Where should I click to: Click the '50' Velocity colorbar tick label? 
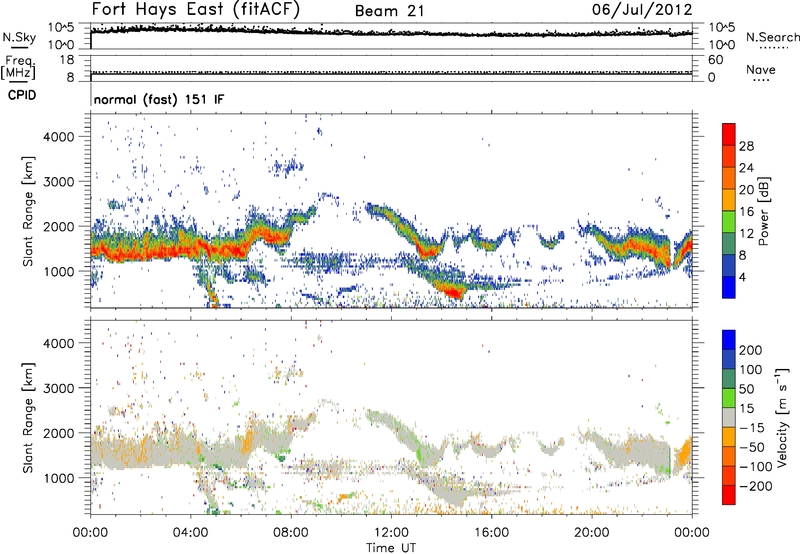(x=746, y=389)
